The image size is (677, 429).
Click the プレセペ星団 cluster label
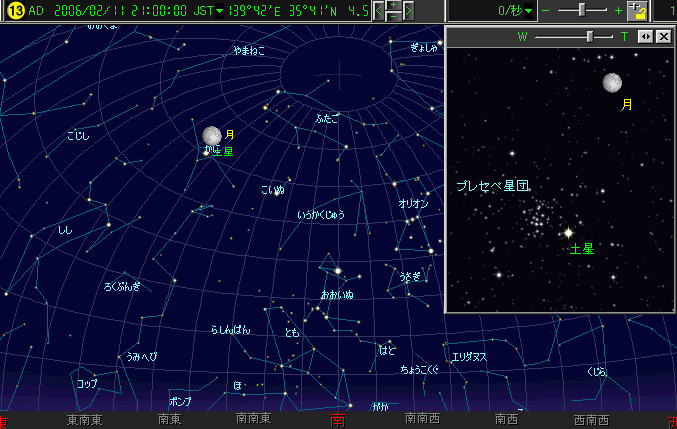(492, 186)
